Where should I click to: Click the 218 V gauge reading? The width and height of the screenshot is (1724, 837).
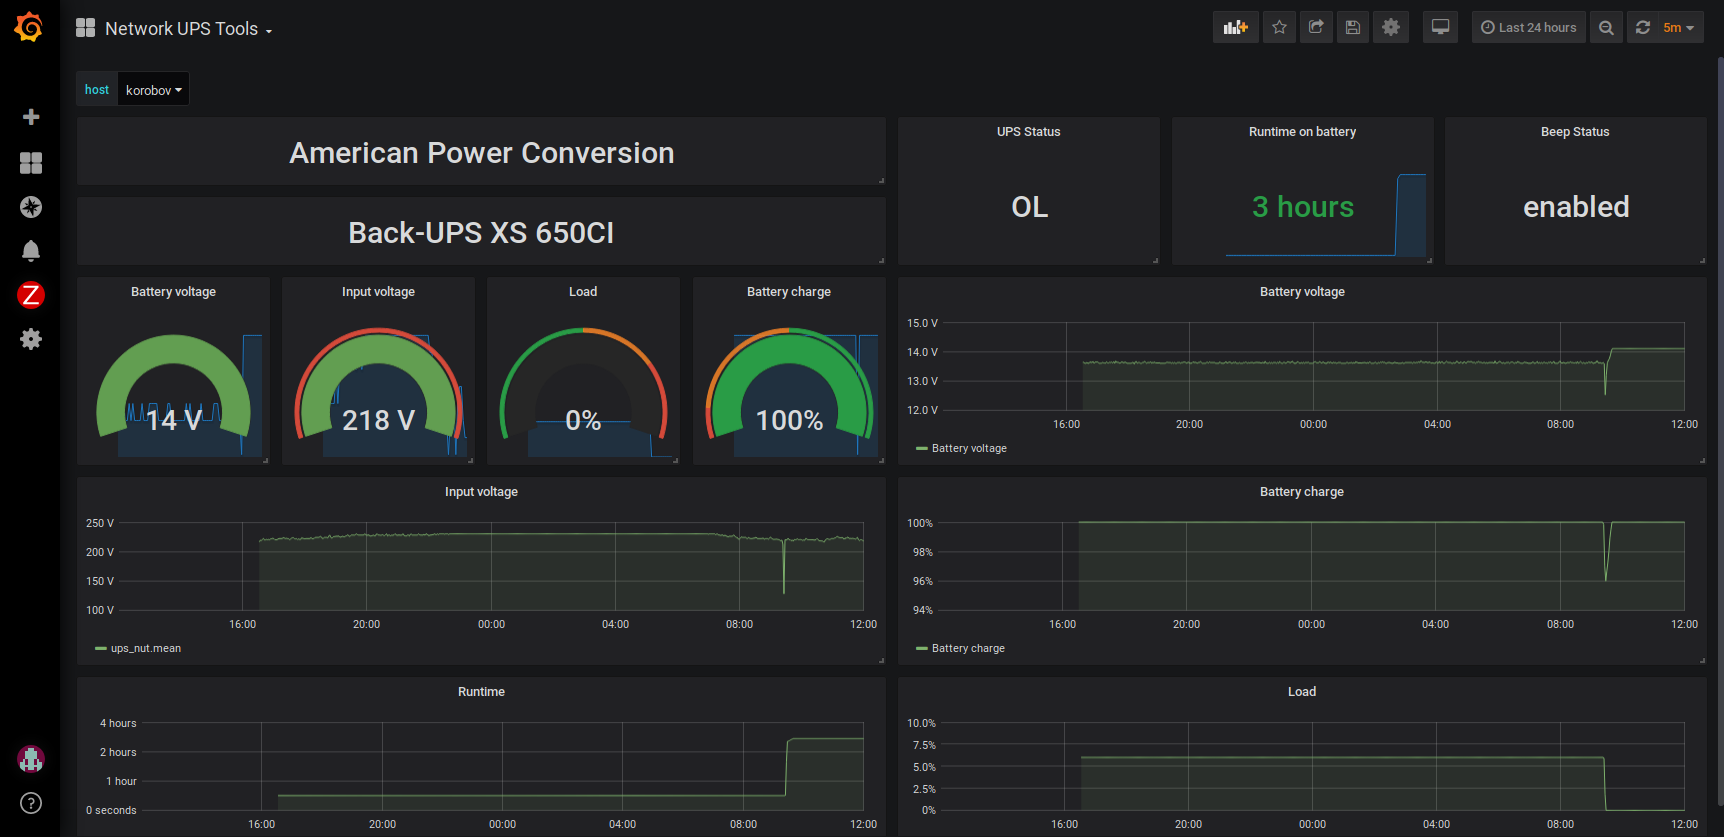379,420
